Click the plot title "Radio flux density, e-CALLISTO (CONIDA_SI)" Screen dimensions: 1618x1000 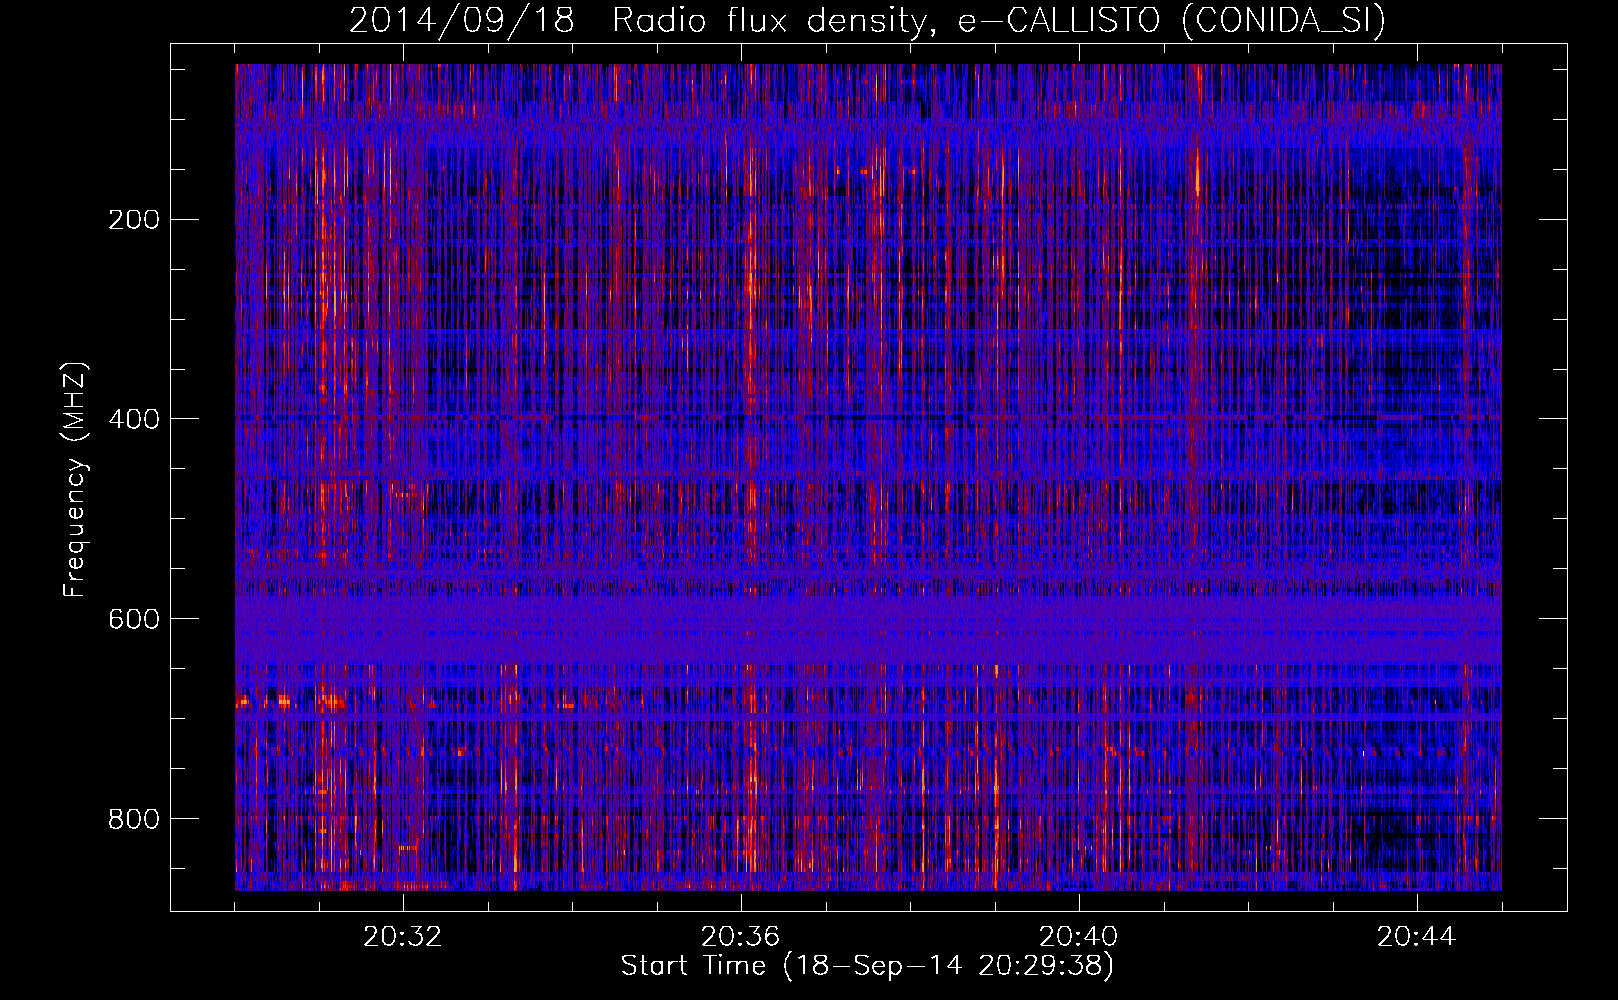click(998, 21)
